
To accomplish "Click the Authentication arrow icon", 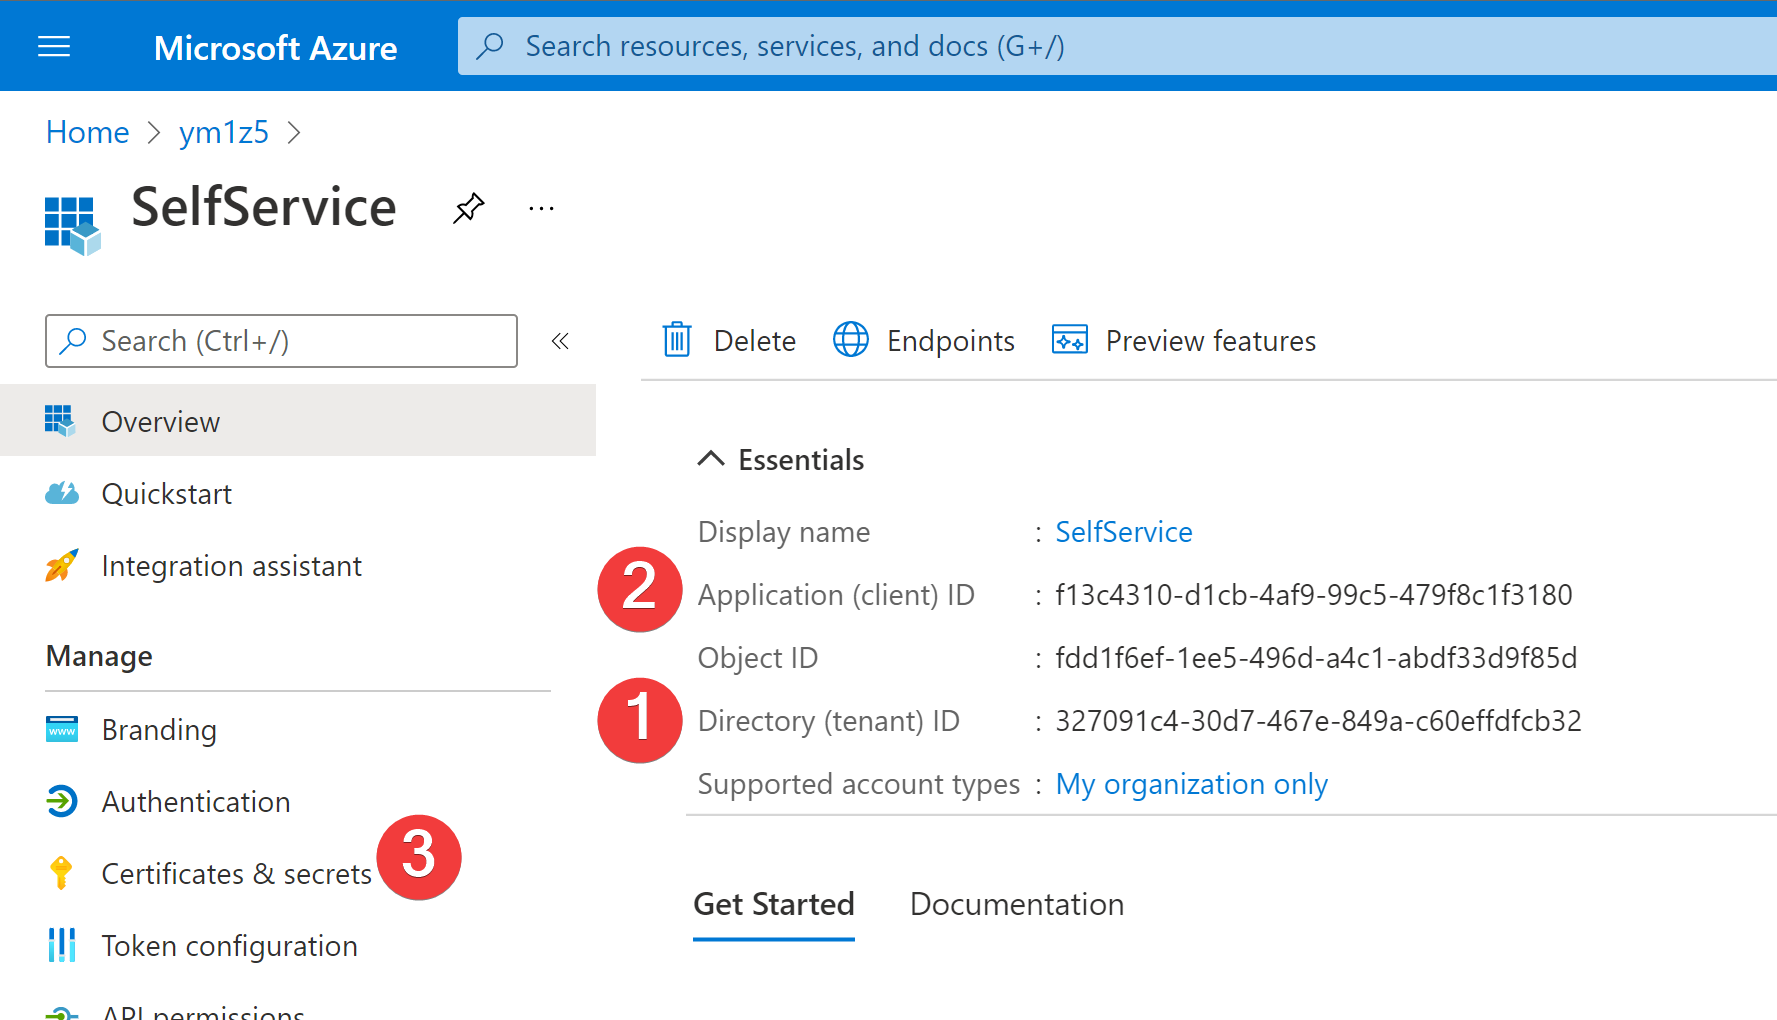I will point(61,801).
